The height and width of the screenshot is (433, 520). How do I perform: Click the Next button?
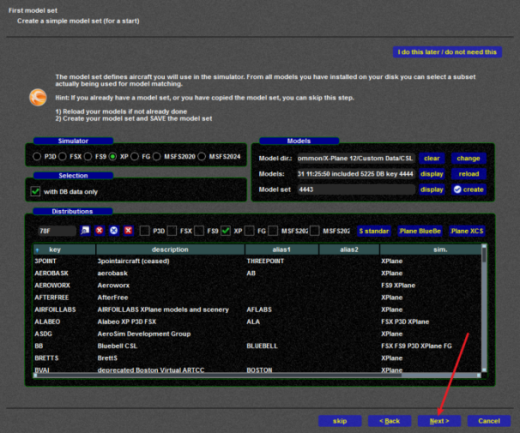[439, 421]
